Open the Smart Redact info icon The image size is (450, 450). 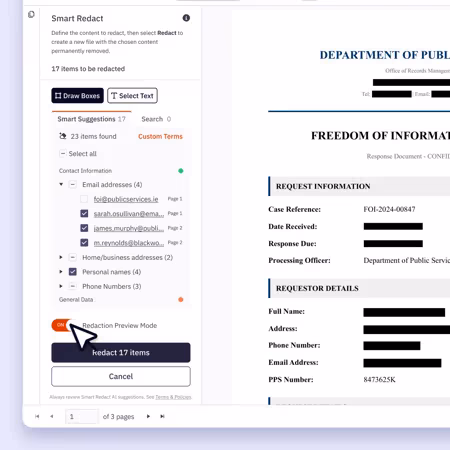pyautogui.click(x=186, y=18)
